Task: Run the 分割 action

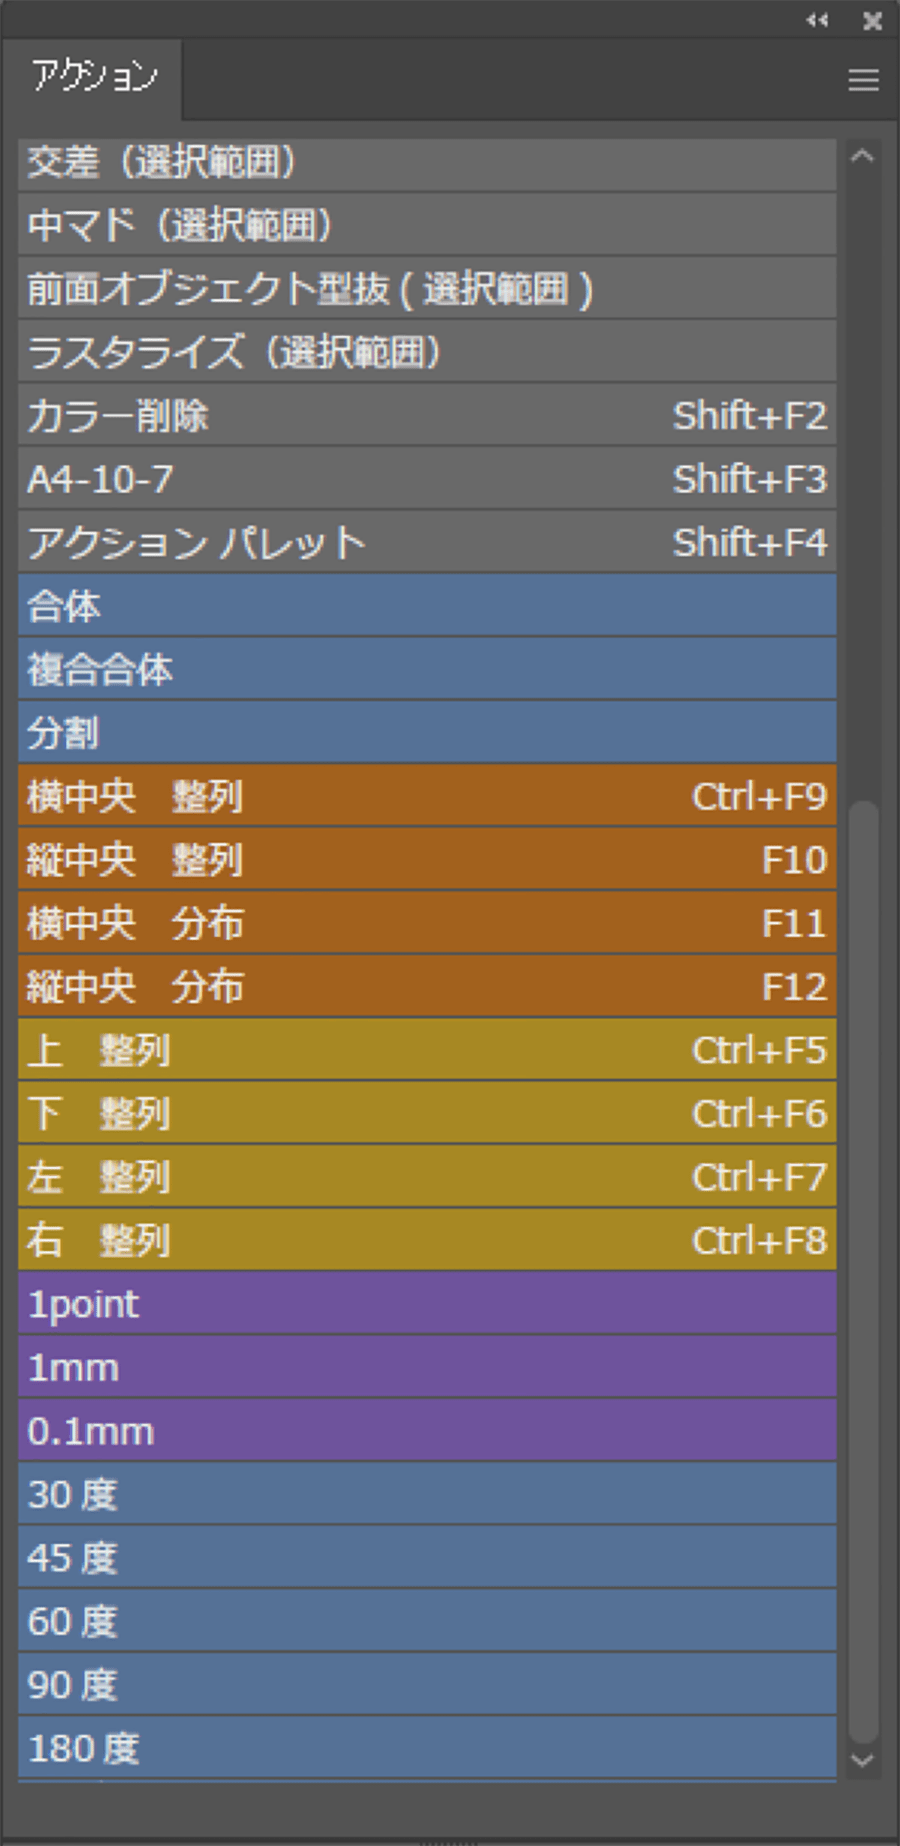Action: [427, 733]
